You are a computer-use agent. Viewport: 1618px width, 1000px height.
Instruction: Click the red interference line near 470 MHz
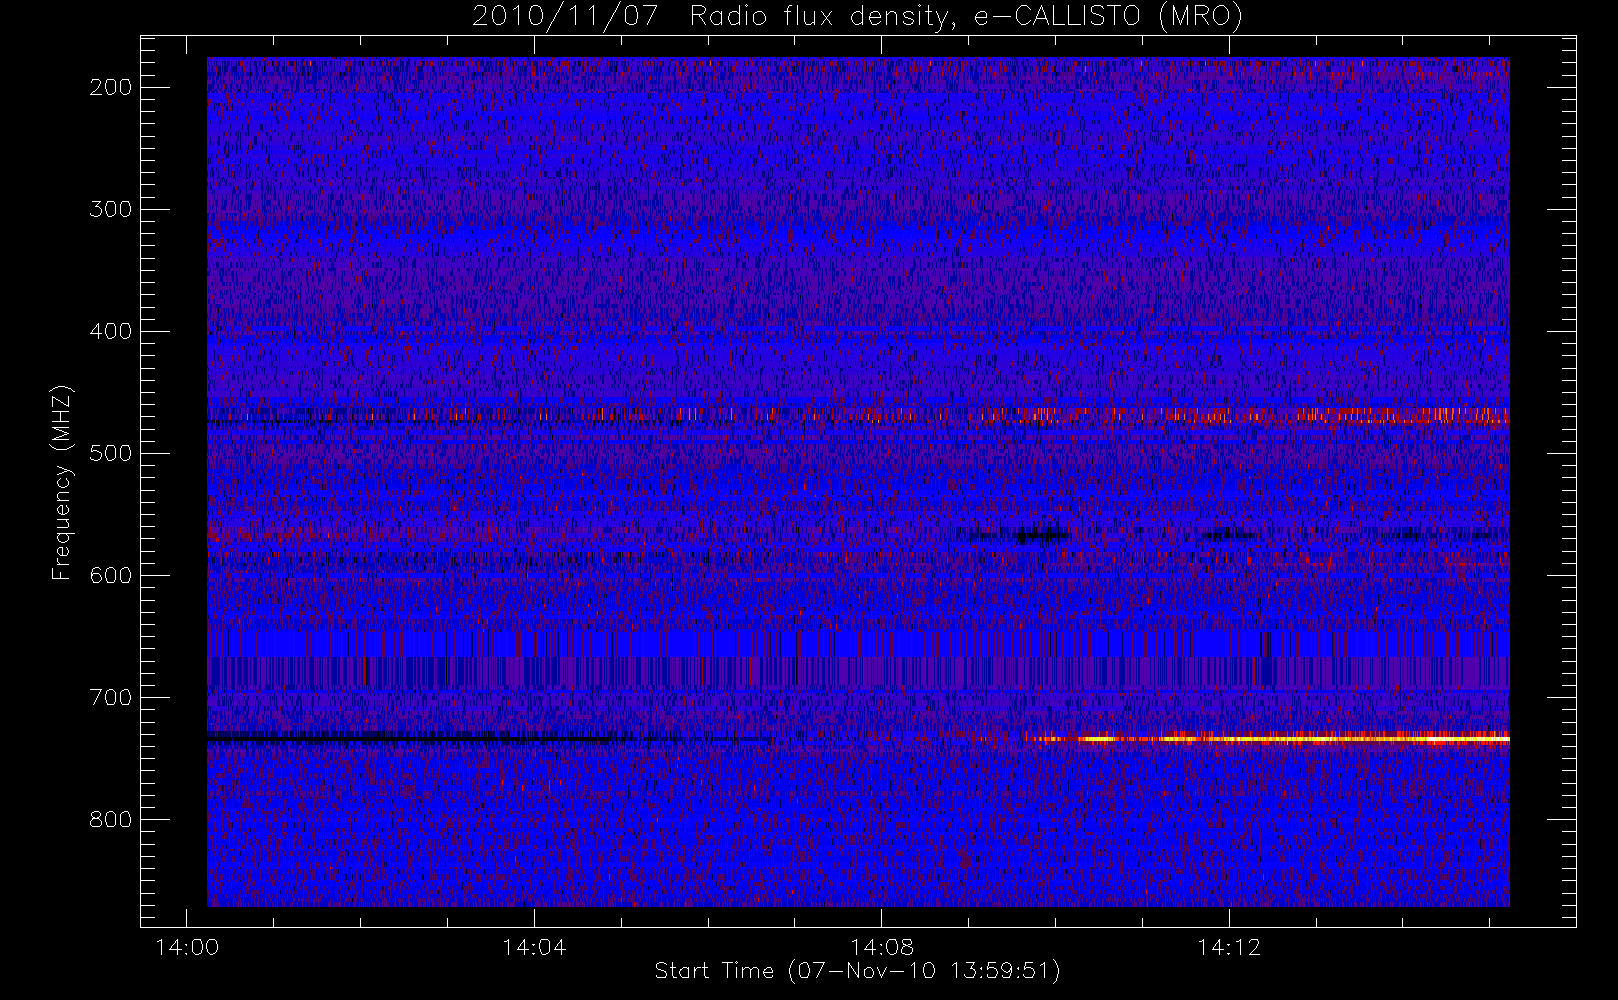click(858, 415)
